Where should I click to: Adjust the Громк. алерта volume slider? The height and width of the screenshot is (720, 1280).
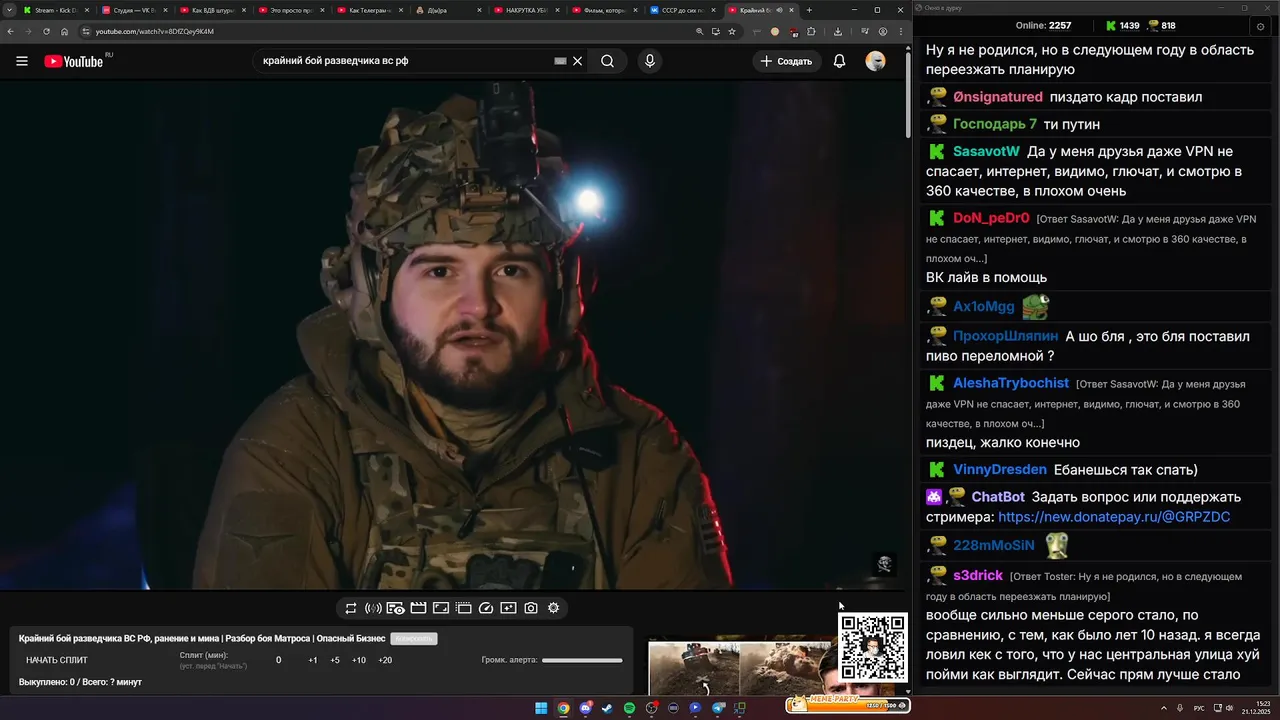pos(582,660)
